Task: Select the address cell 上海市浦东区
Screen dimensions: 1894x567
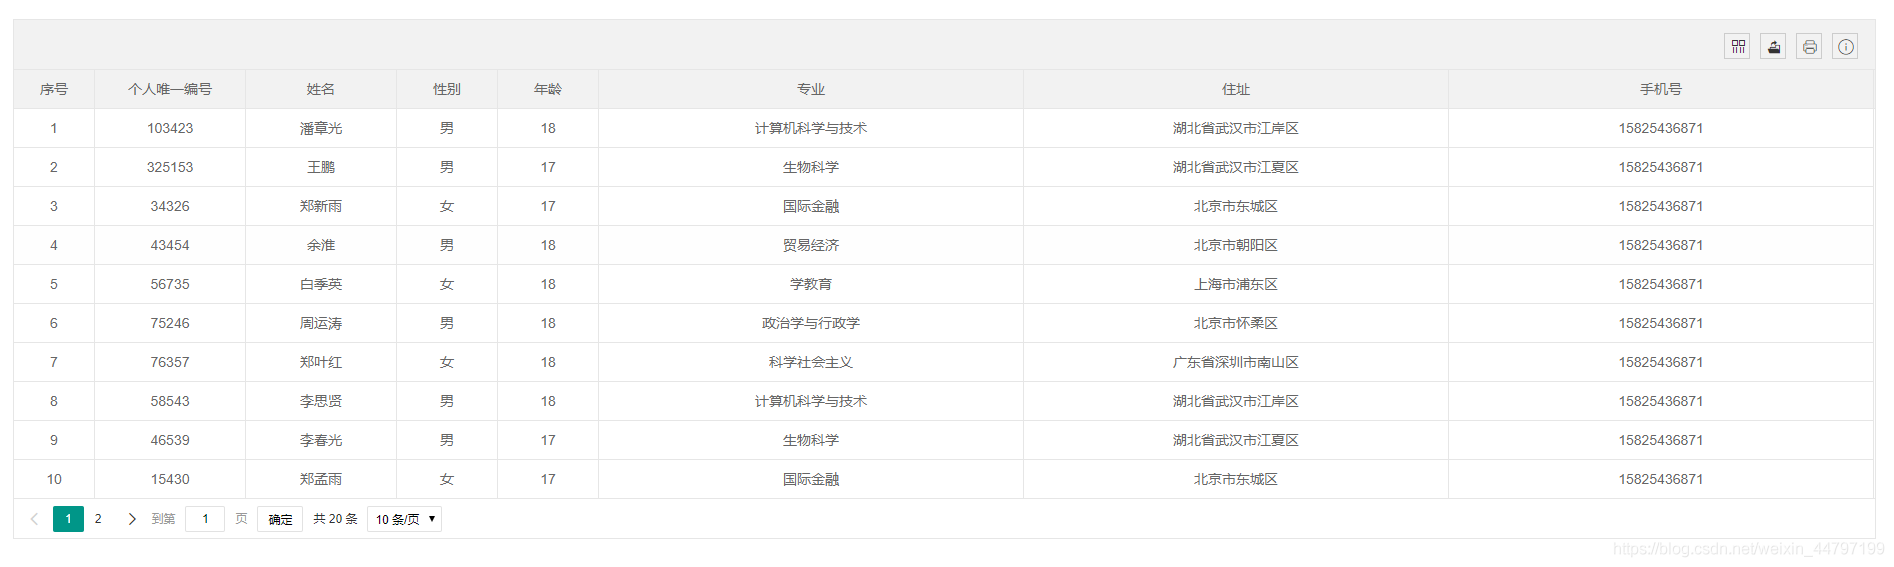Action: [x=1235, y=284]
